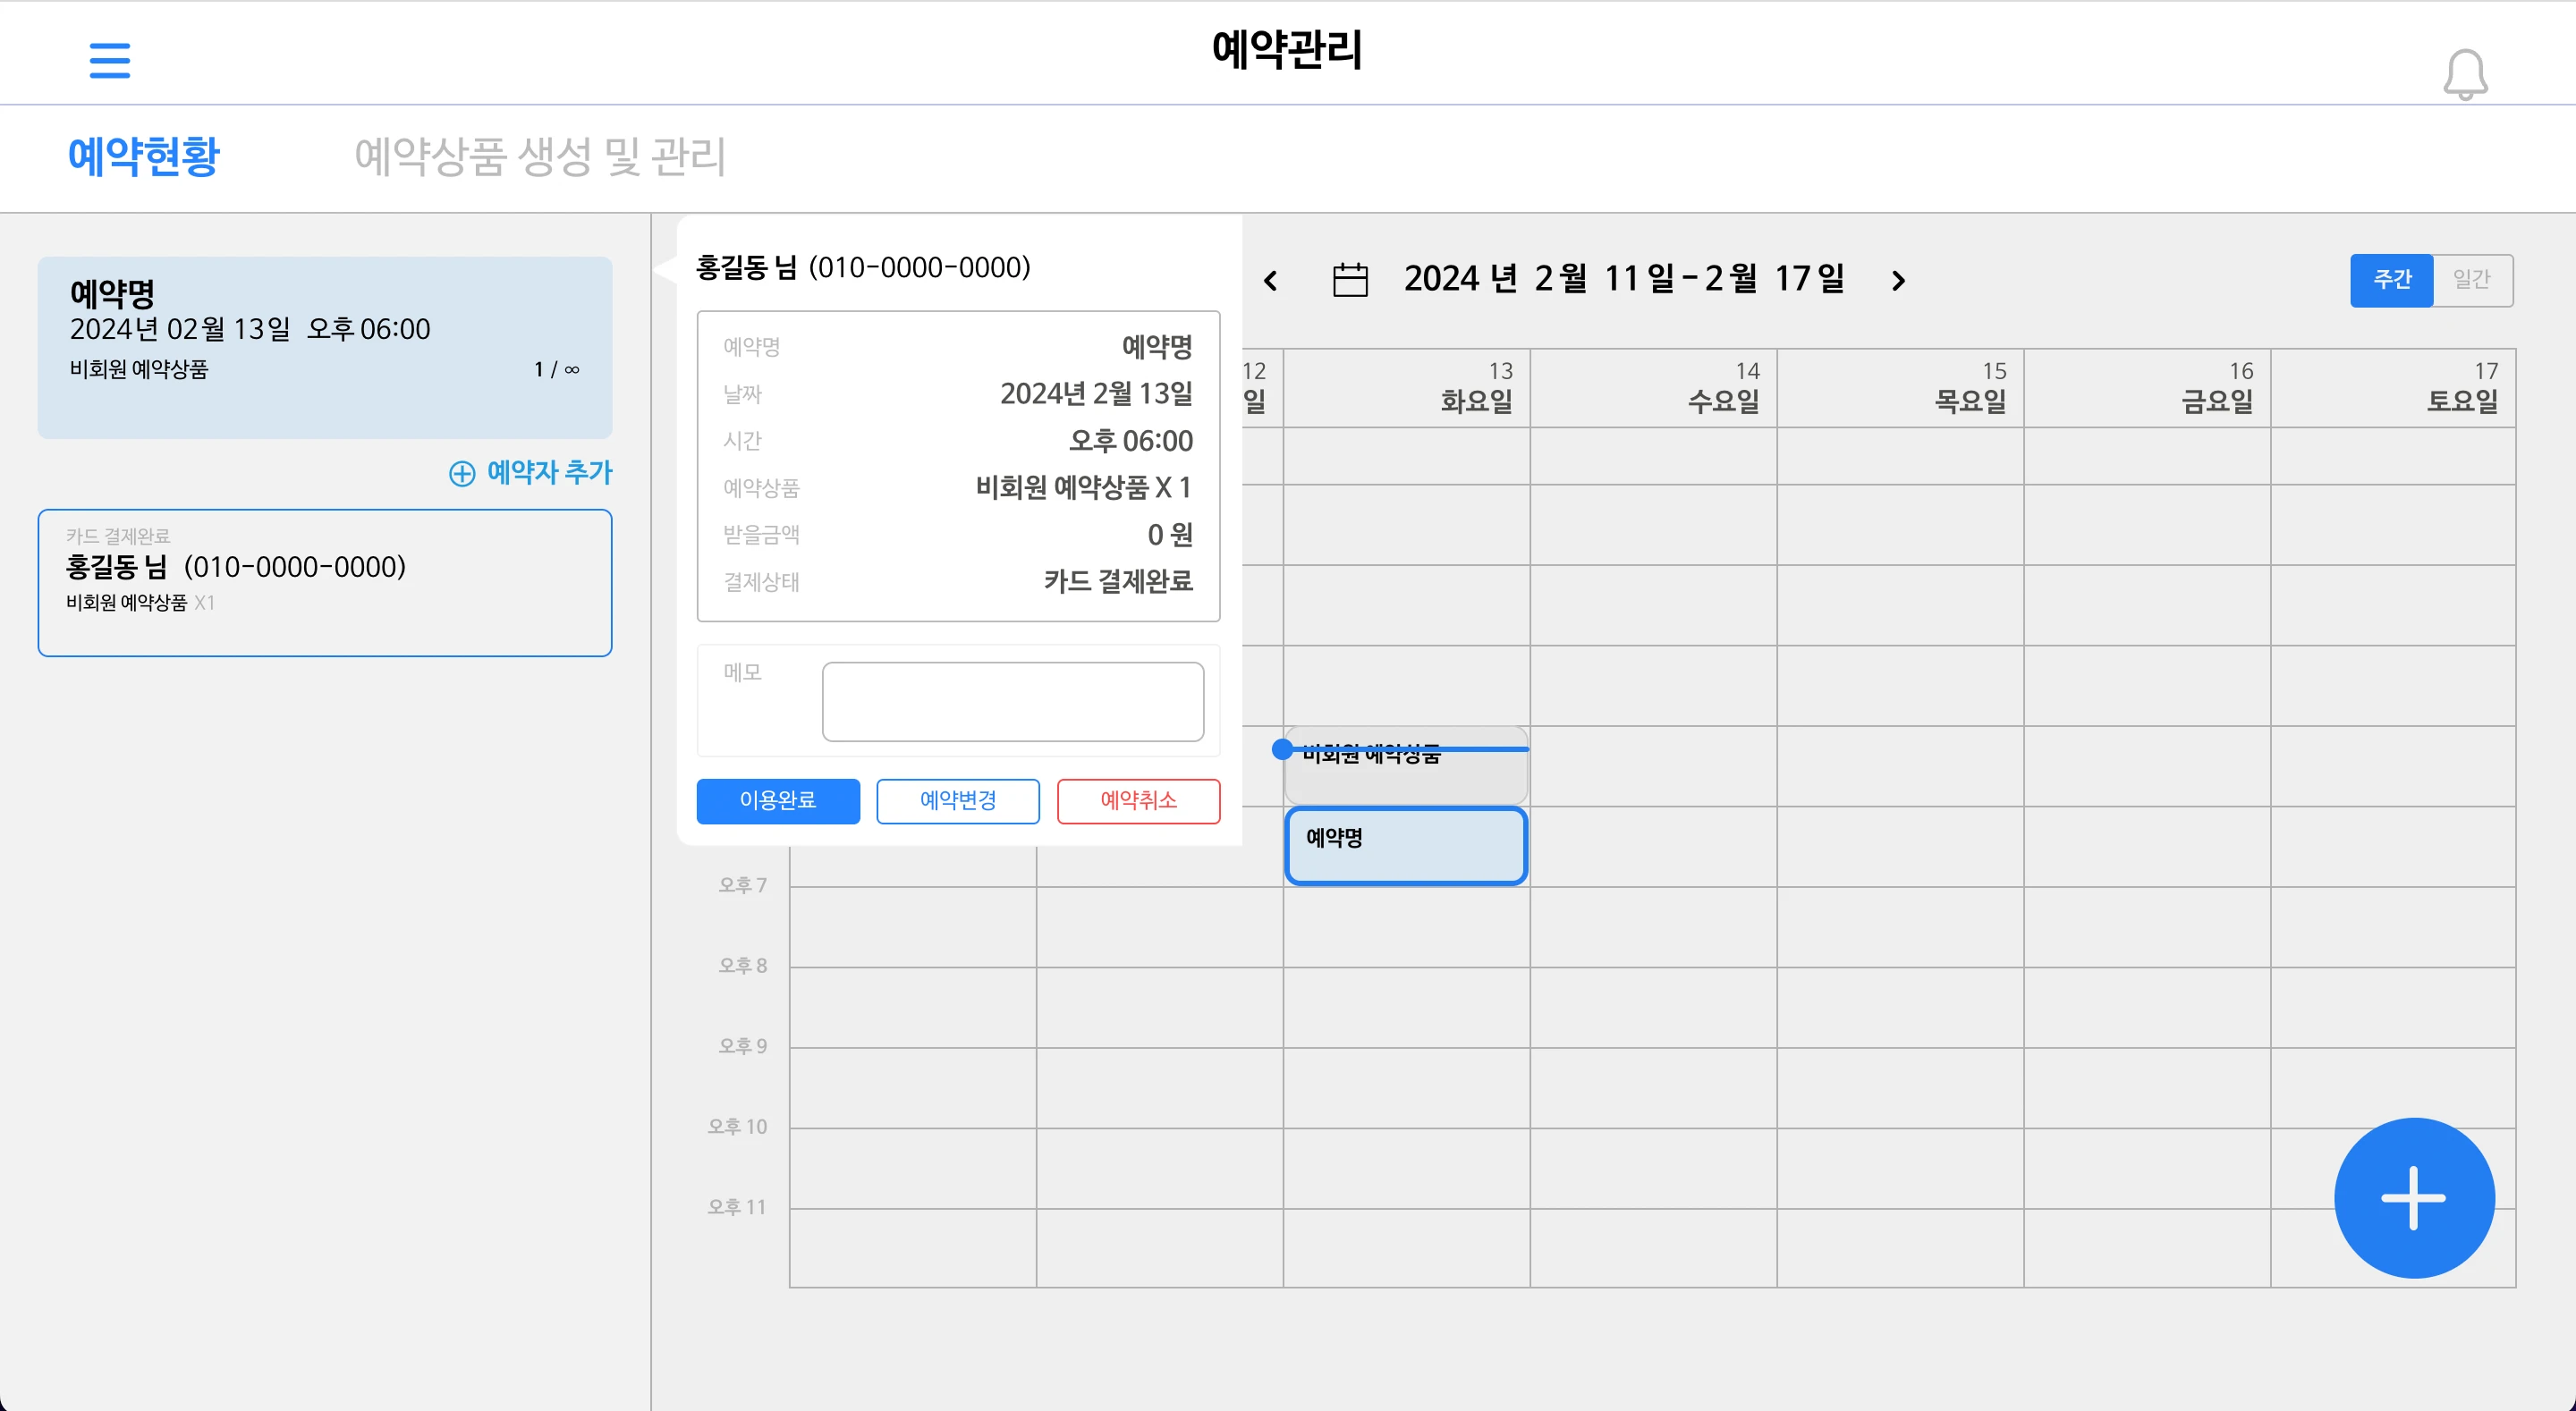Viewport: 2576px width, 1411px height.
Task: Open the calendar date picker icon
Action: click(x=1350, y=280)
